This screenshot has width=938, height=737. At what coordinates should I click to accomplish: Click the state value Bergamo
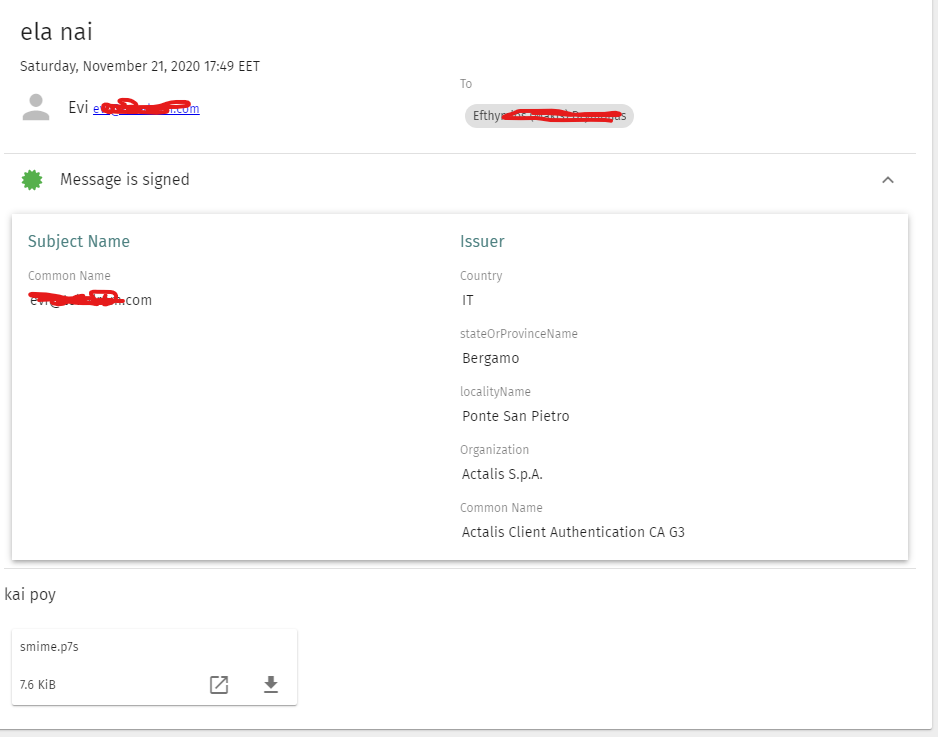[490, 358]
